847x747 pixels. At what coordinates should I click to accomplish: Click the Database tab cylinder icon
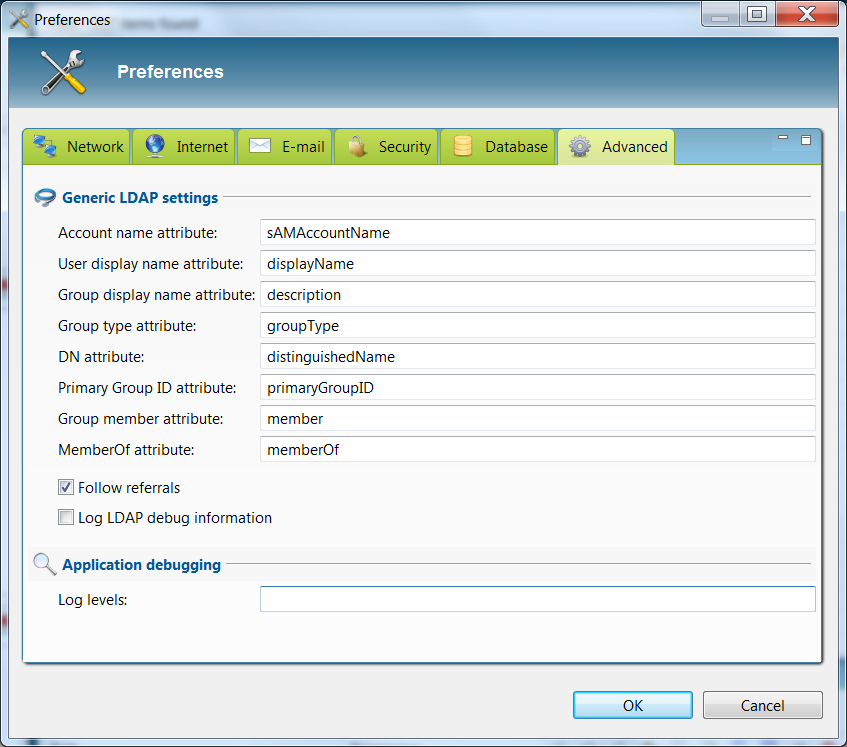(463, 146)
